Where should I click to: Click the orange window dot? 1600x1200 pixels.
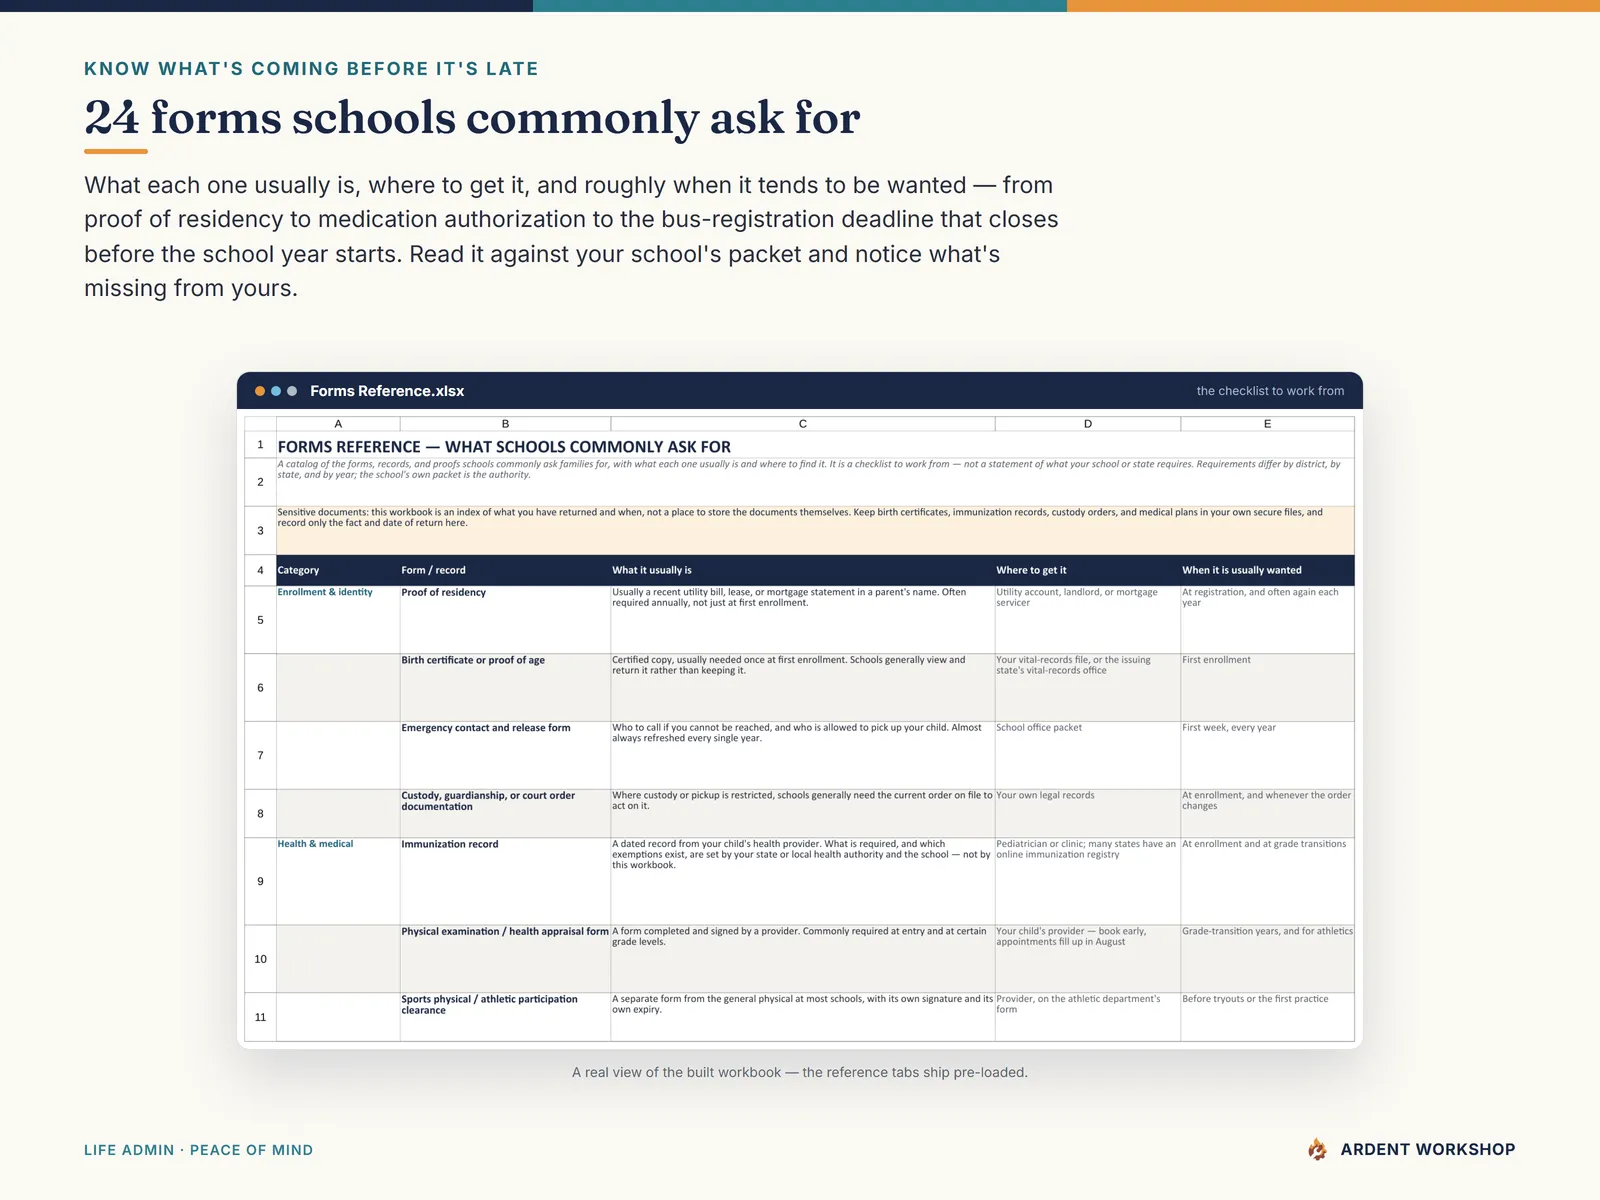[x=260, y=391]
